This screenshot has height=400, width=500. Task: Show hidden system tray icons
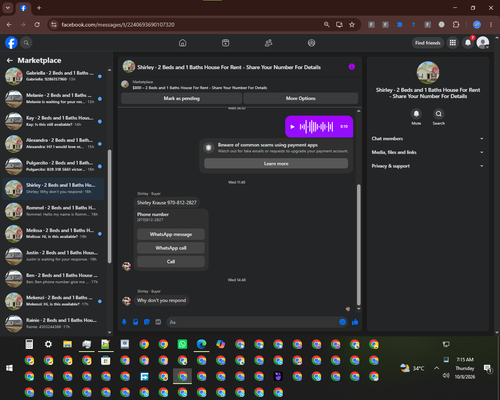pos(436,368)
